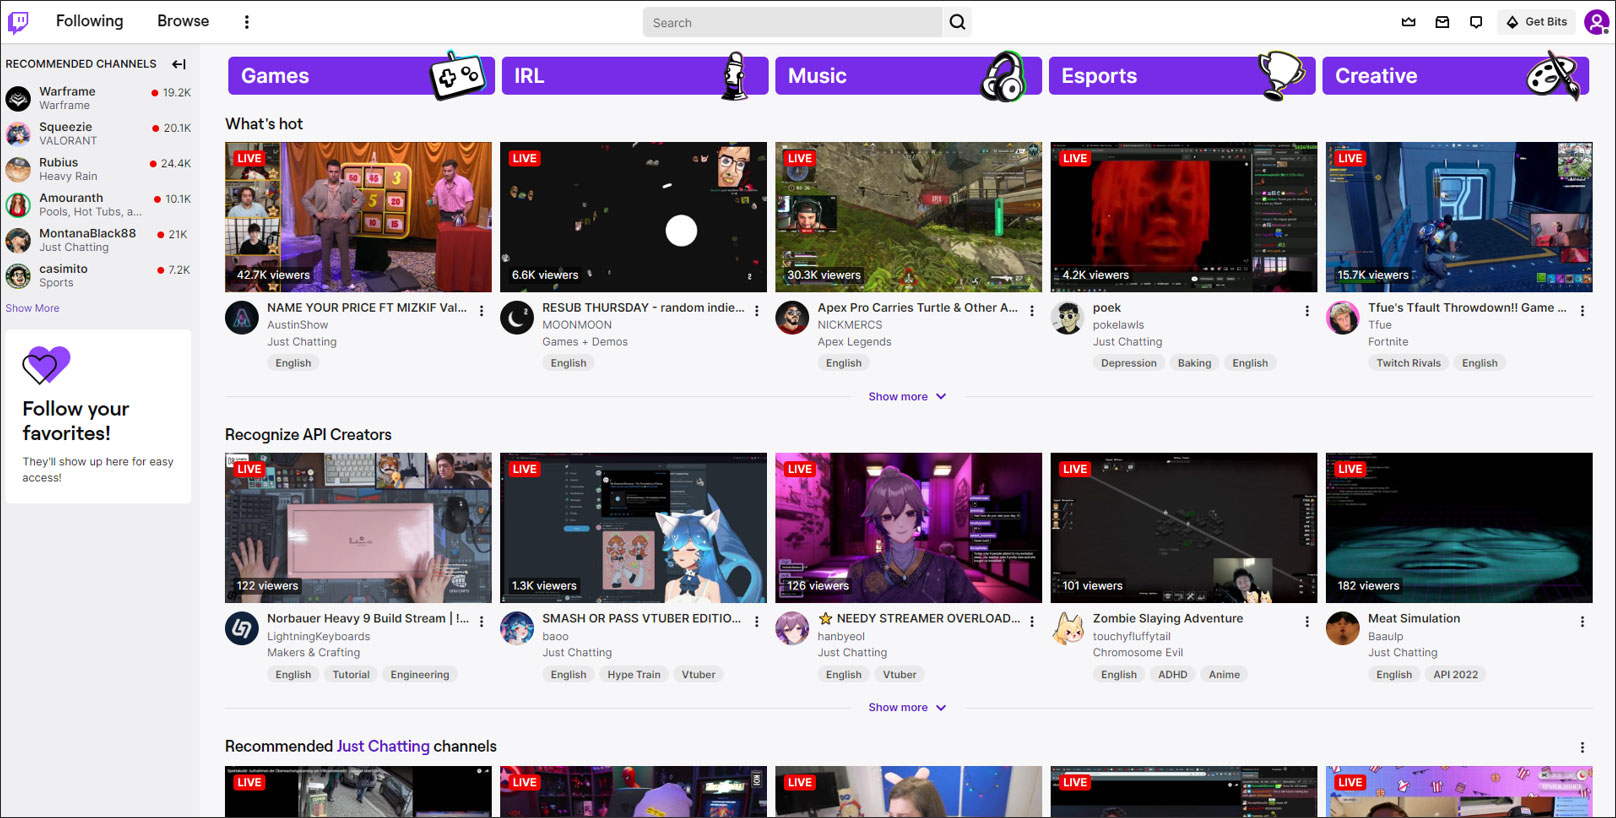
Task: Open options menu for AustinShow stream
Action: coord(482,311)
